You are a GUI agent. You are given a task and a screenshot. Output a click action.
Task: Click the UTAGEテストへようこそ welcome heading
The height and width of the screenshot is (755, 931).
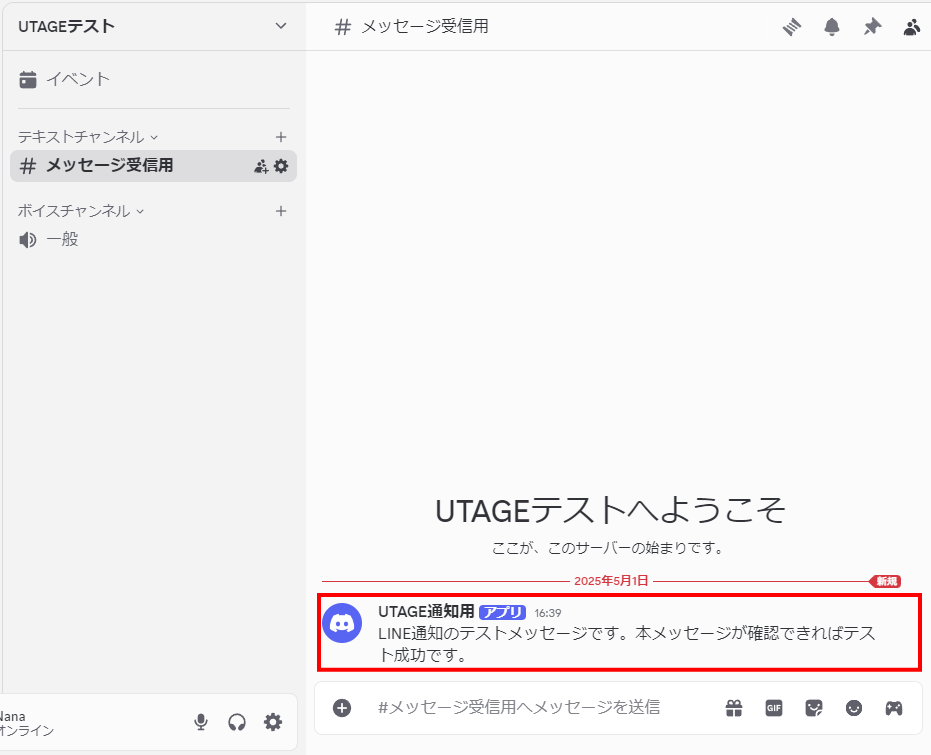point(610,510)
